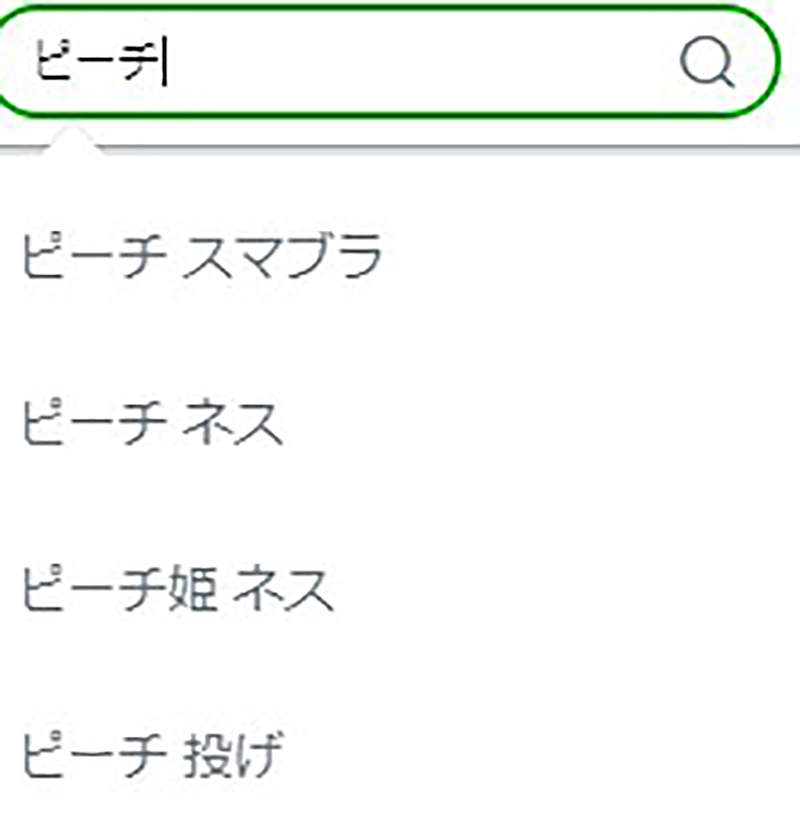Viewport: 800px width, 814px height.
Task: Click the search input field containing ピーチ
Action: click(300, 60)
